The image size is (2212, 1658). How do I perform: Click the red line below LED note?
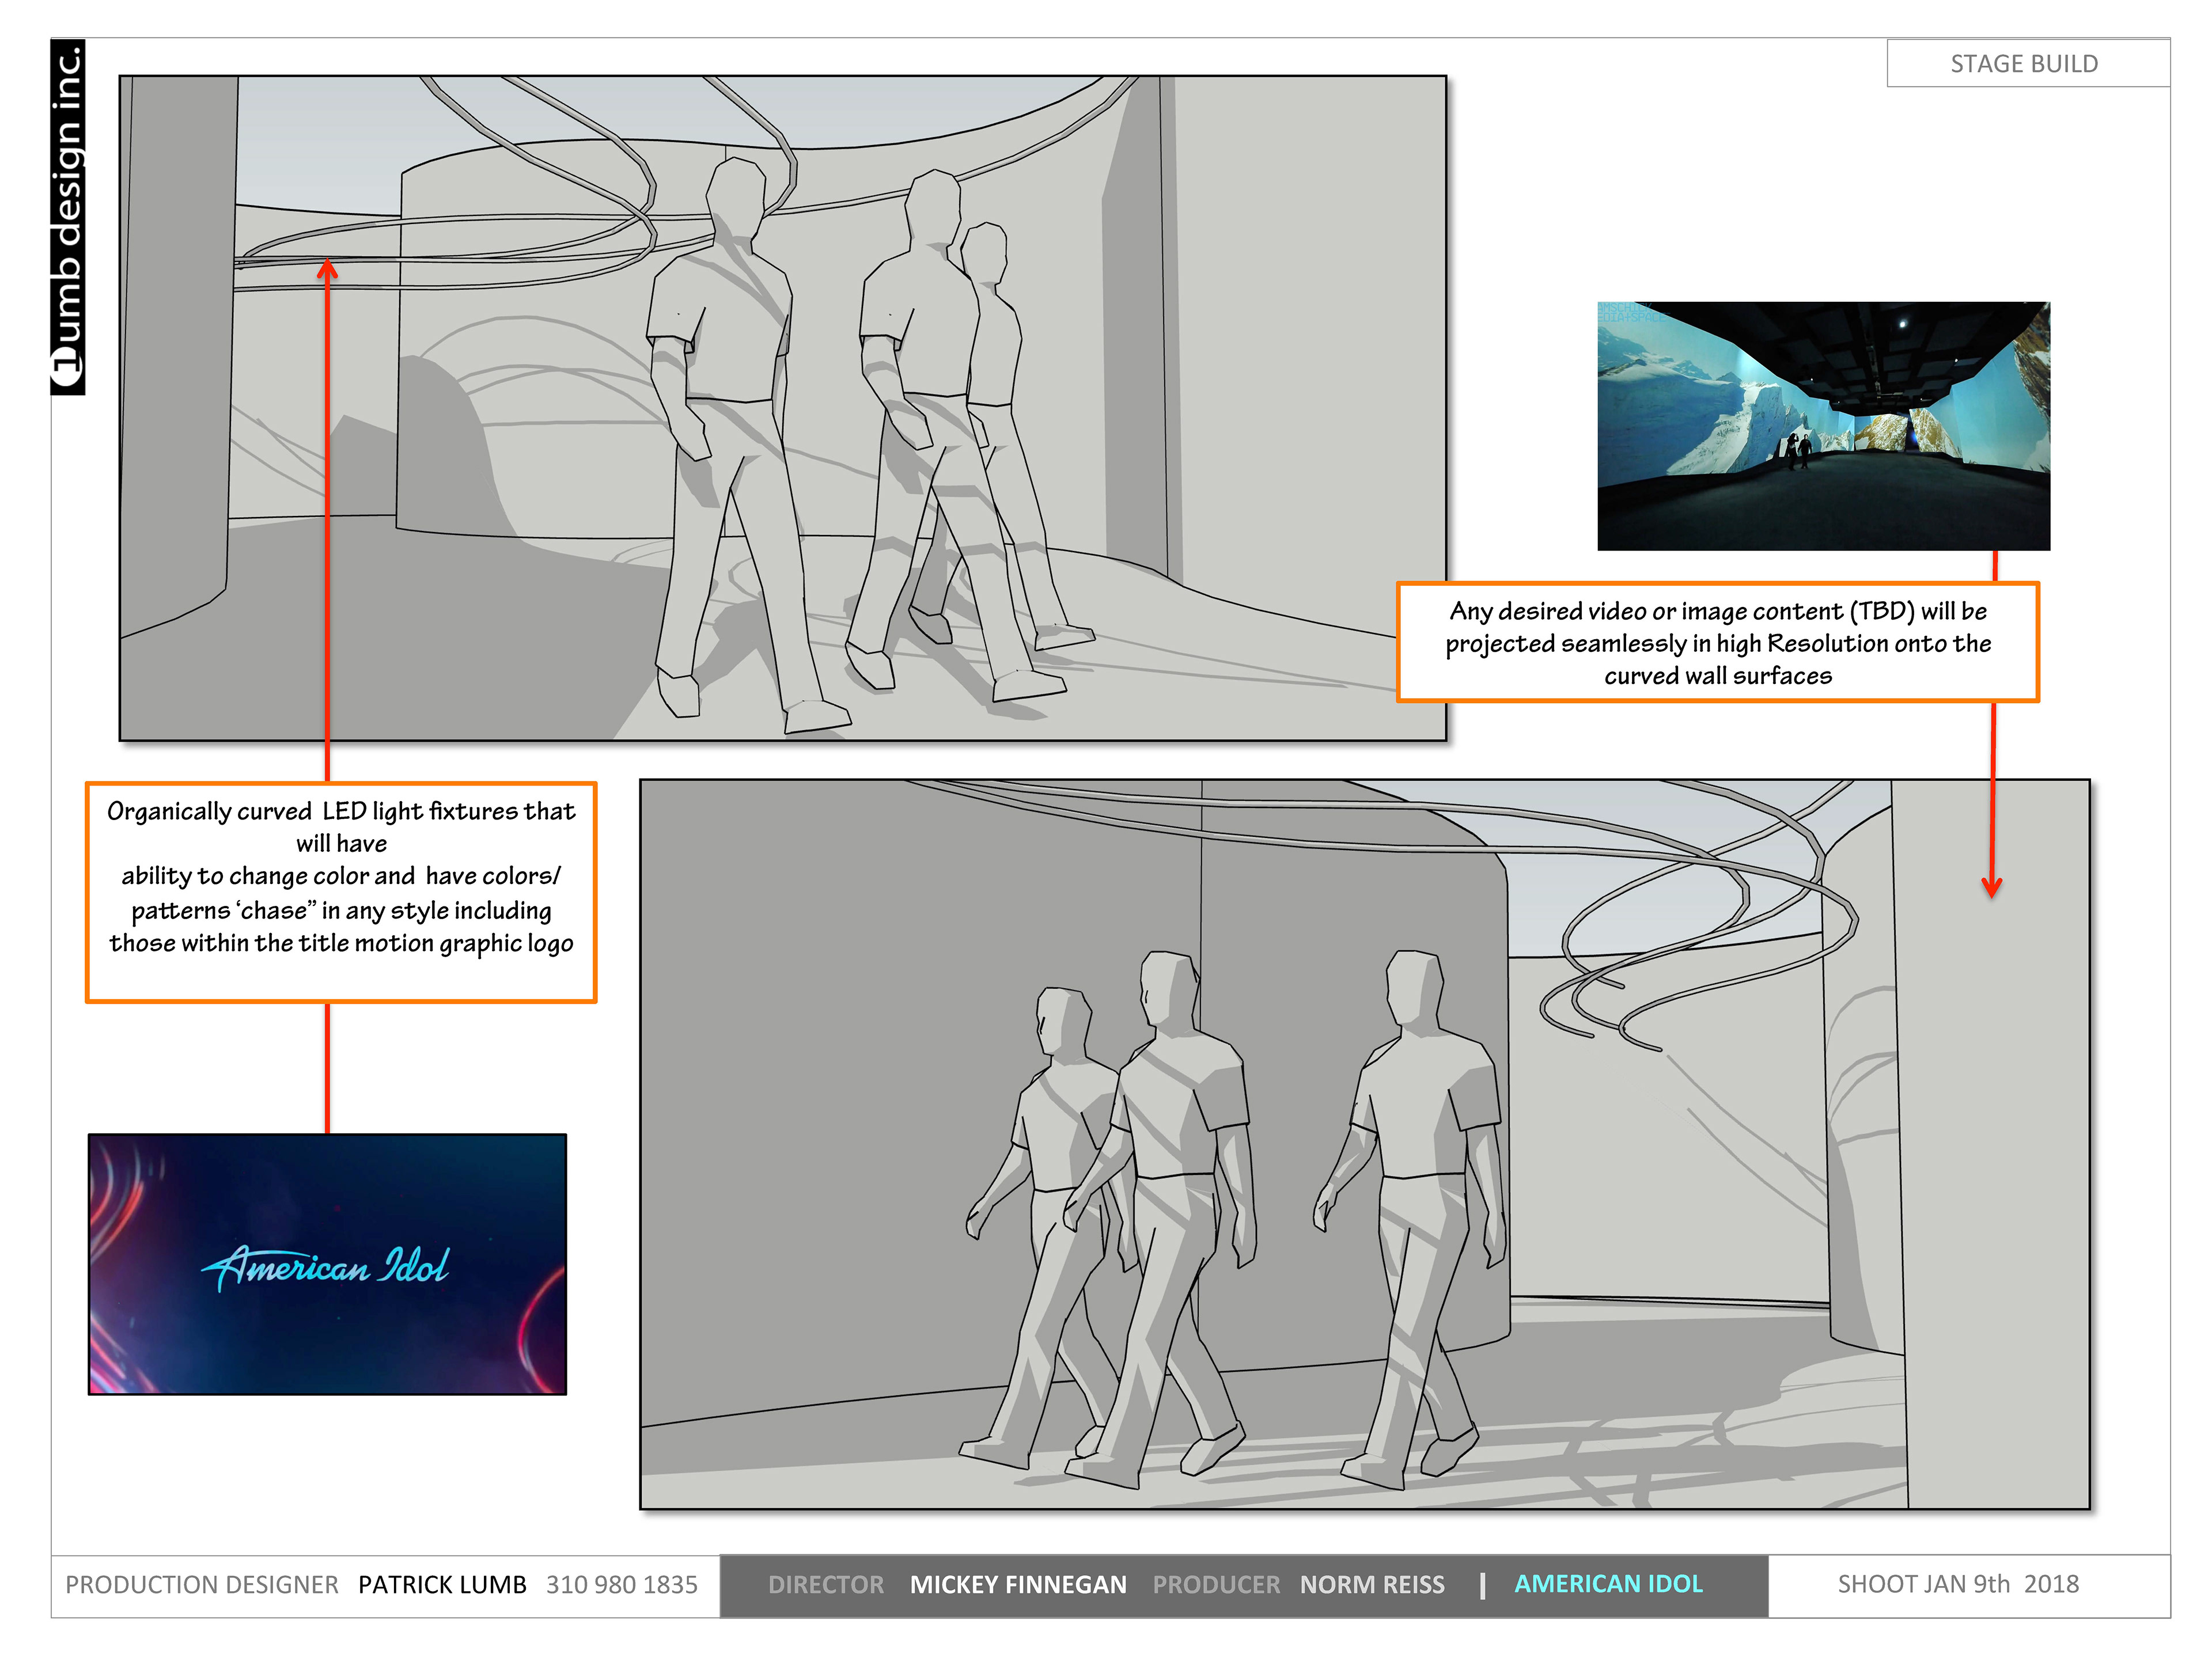coord(327,1068)
